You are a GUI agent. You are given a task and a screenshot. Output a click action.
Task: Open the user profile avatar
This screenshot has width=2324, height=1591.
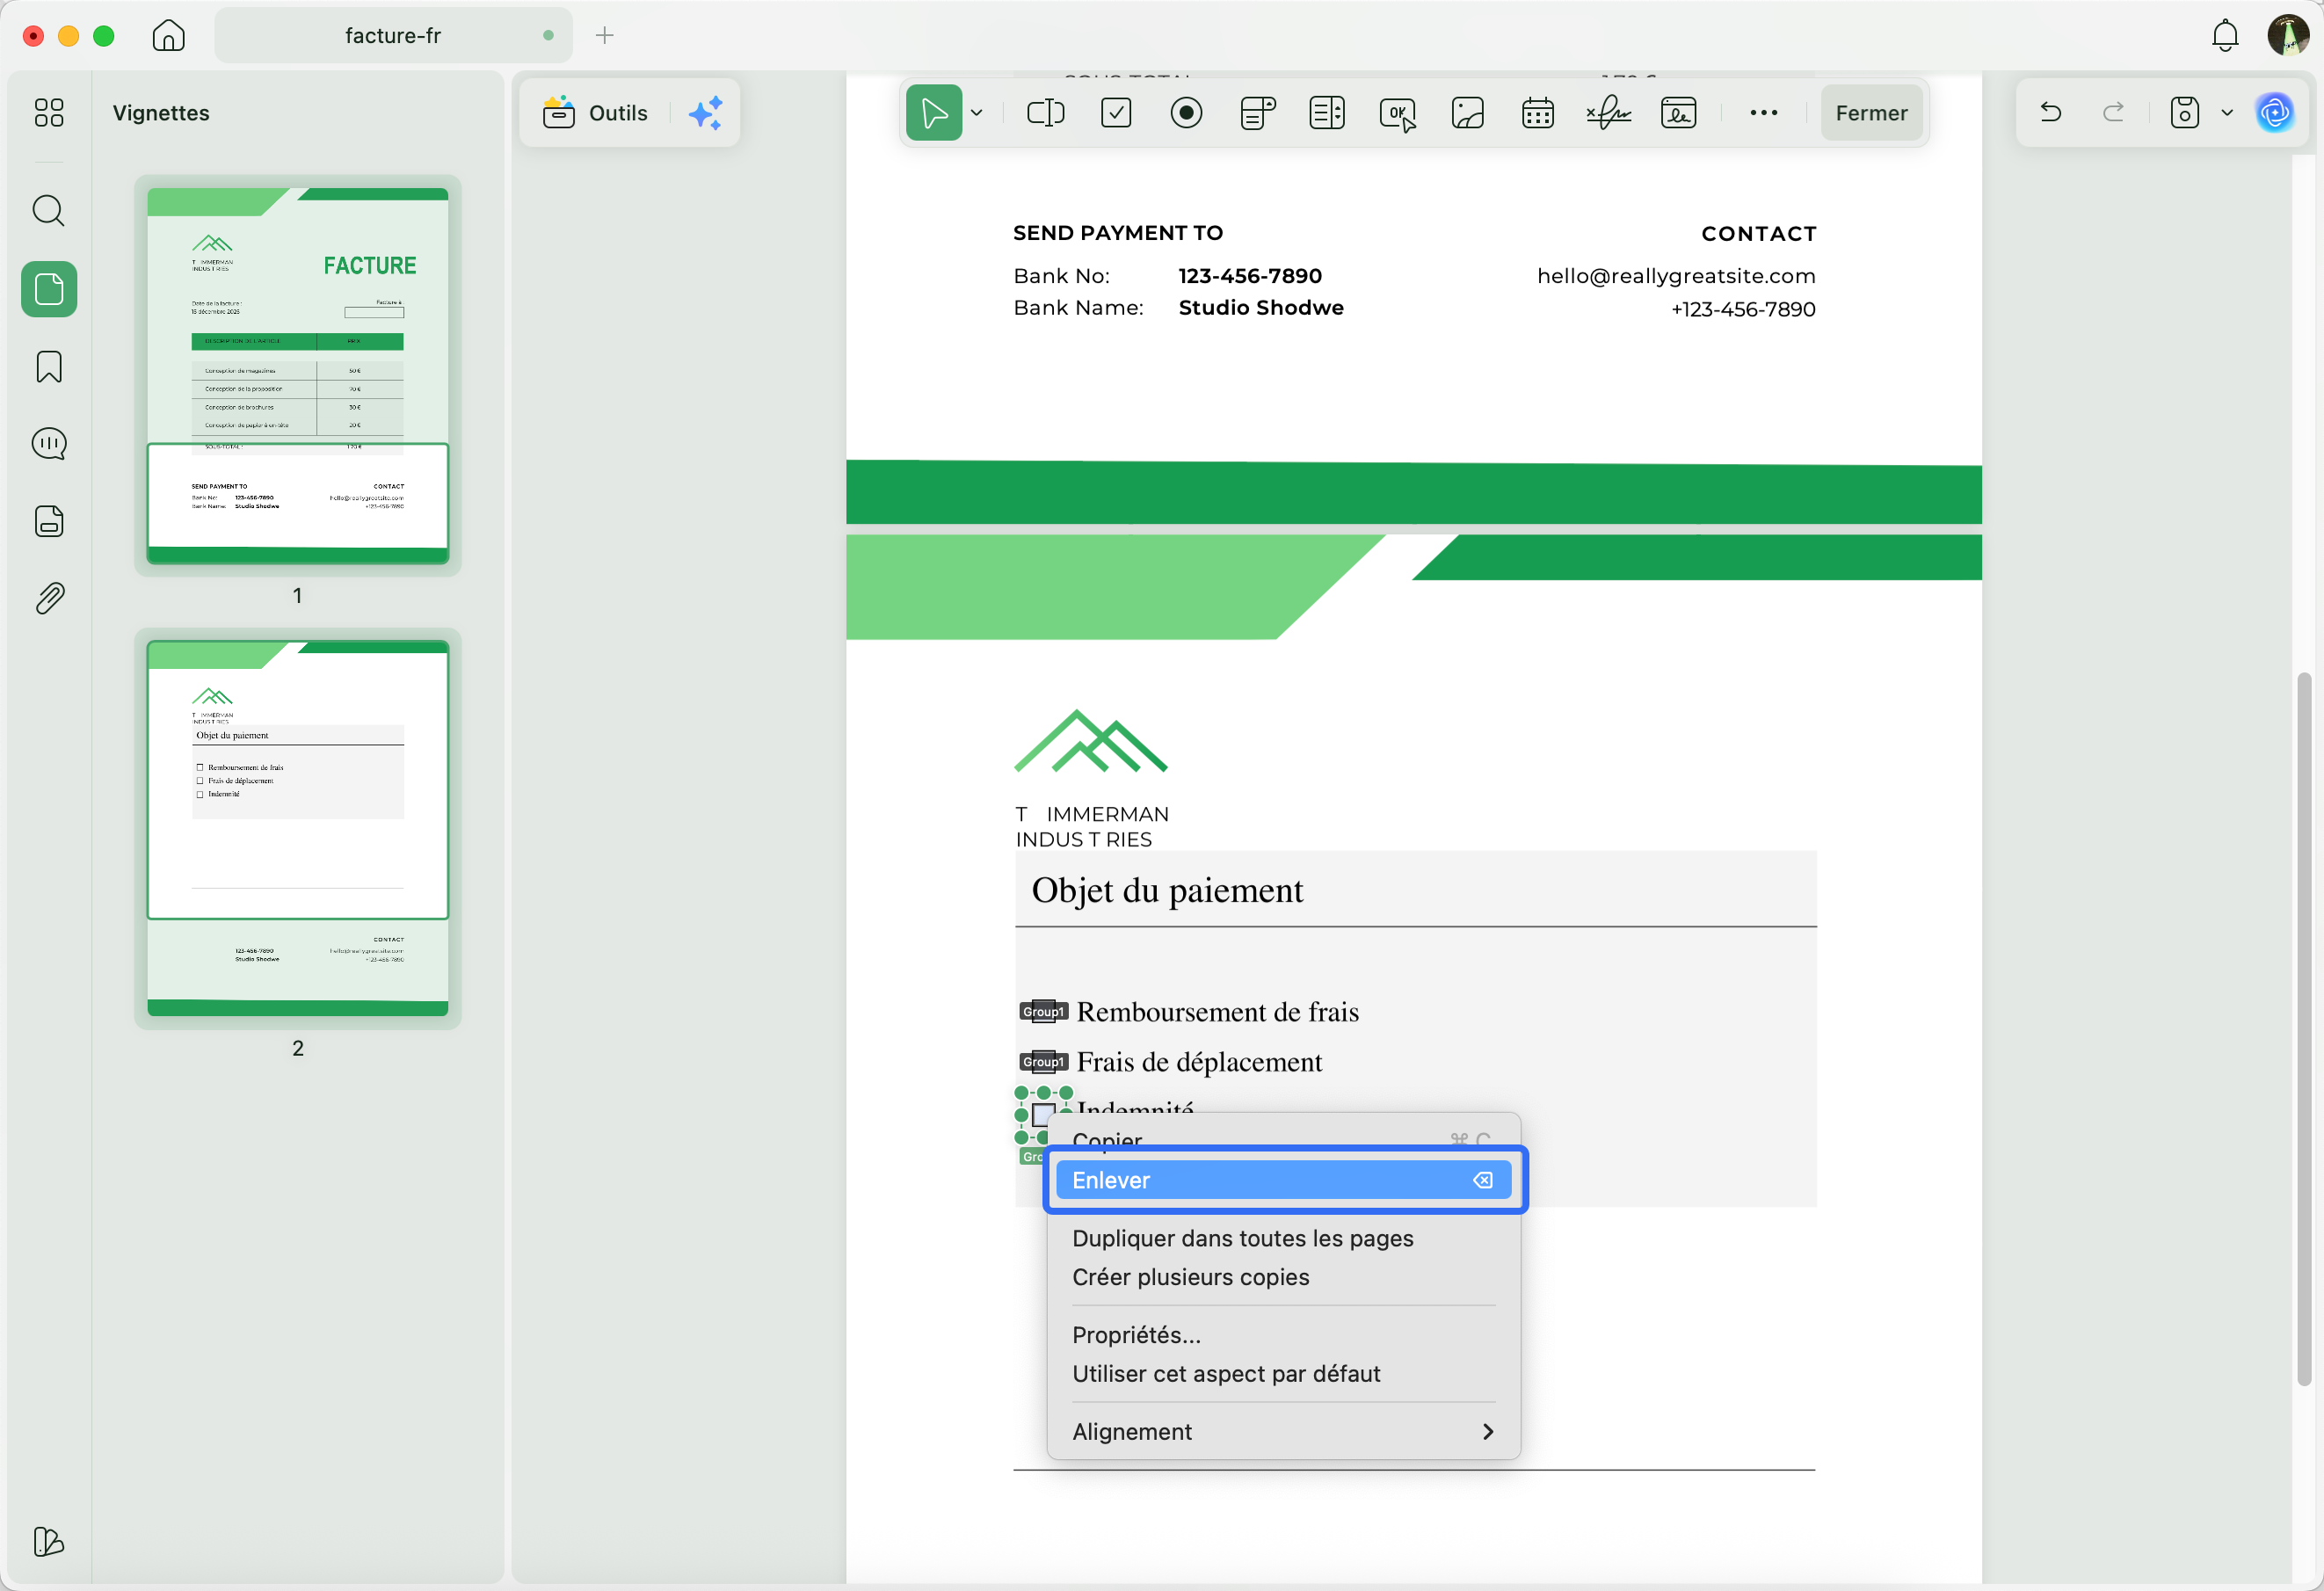point(2288,35)
